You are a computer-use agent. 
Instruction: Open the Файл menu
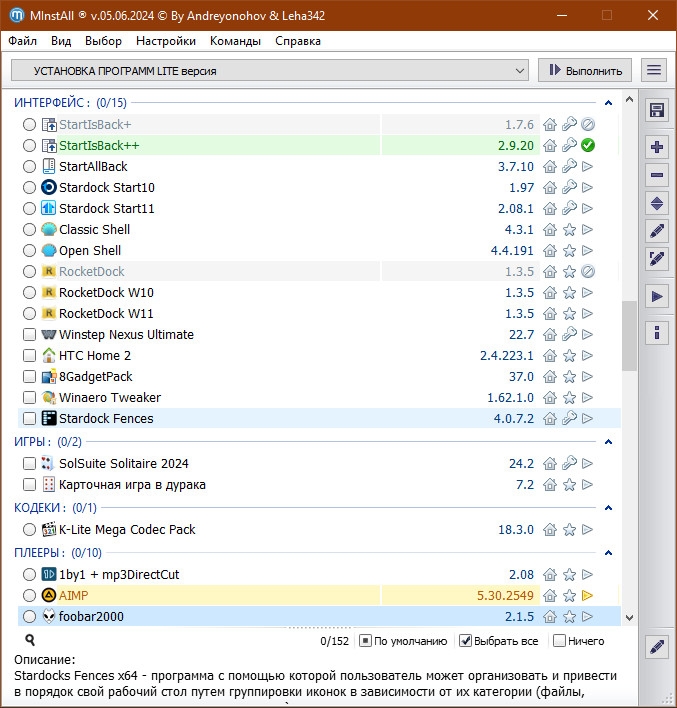coord(23,41)
